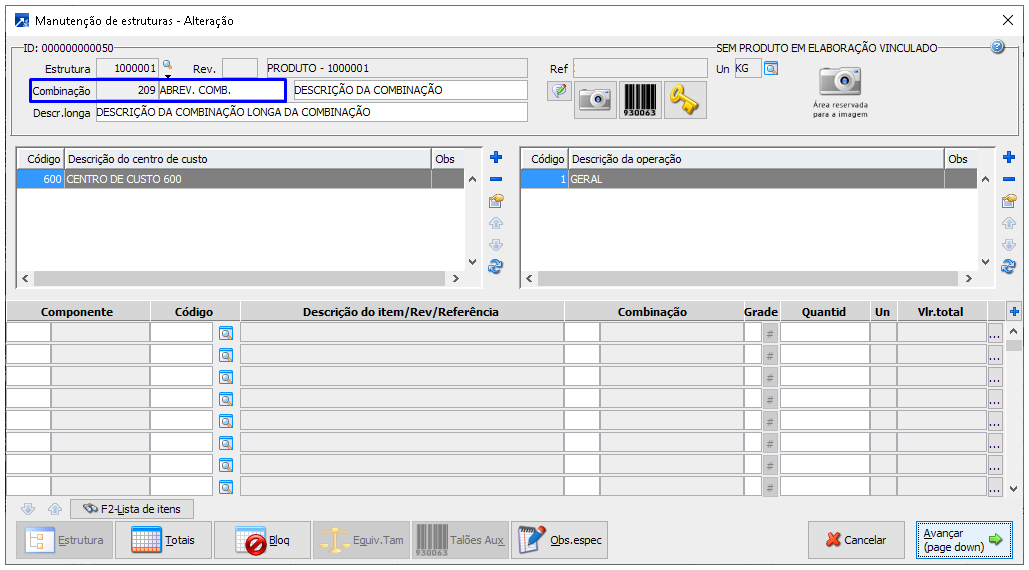Open the Totais button
The image size is (1029, 570).
[163, 540]
